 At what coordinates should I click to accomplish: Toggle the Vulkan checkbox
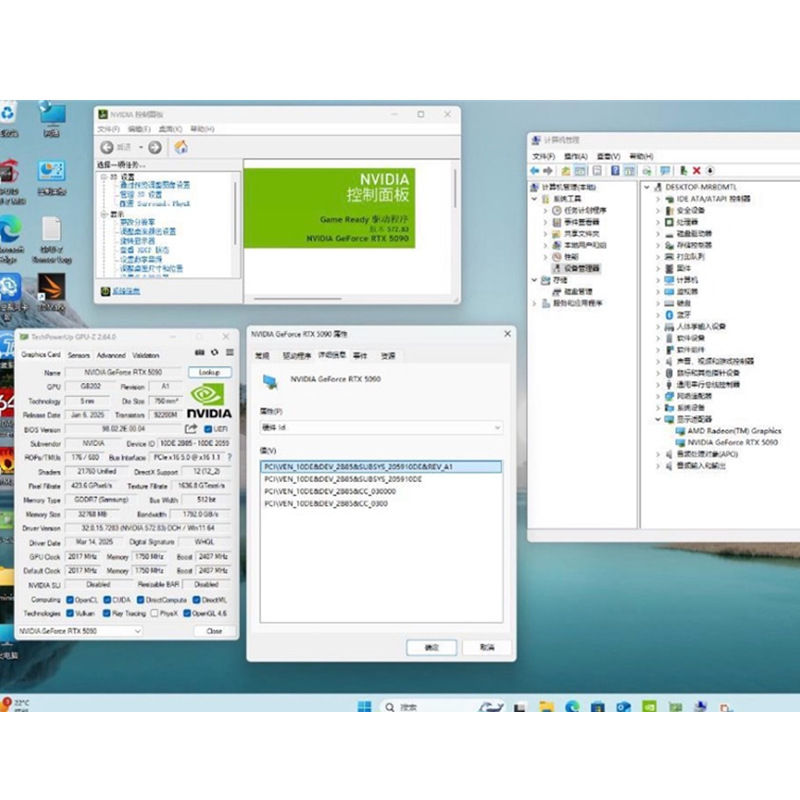[70, 613]
